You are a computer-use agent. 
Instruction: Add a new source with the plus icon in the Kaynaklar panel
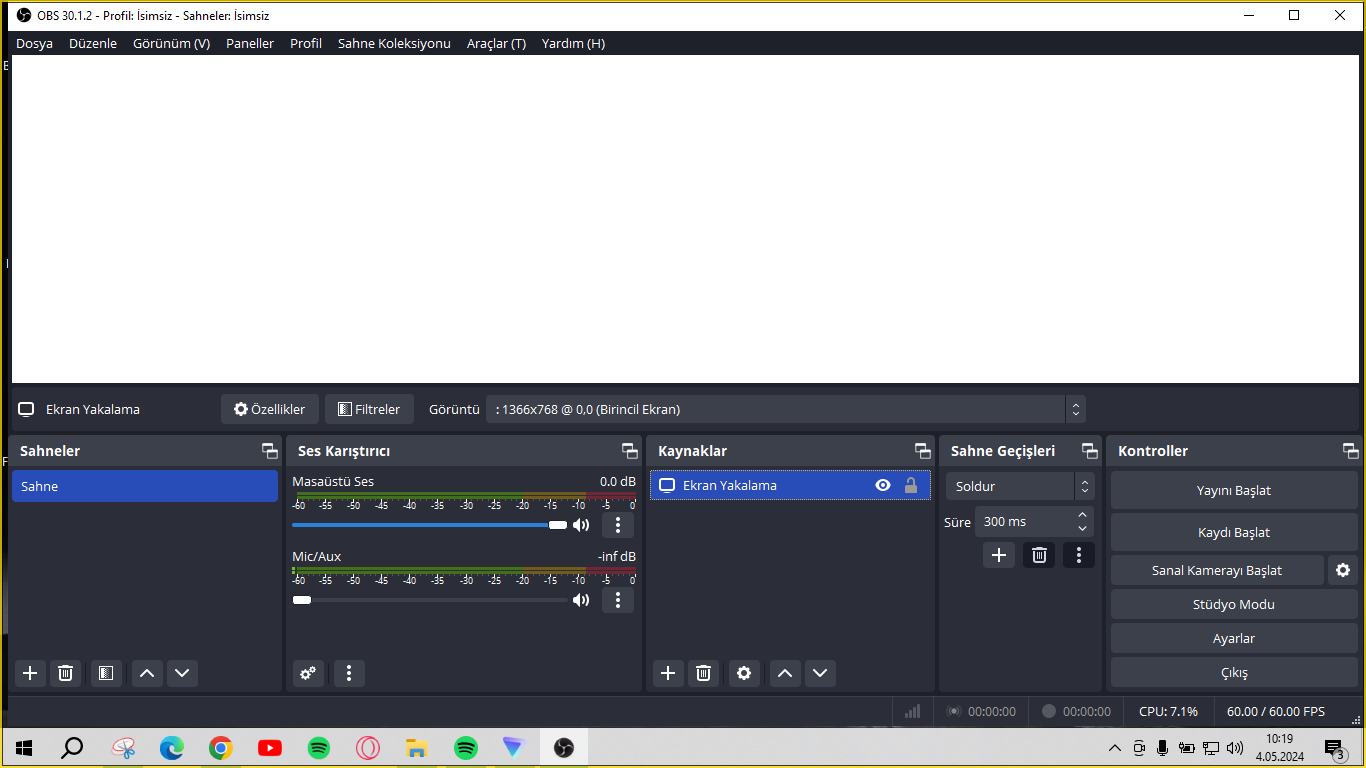[668, 673]
